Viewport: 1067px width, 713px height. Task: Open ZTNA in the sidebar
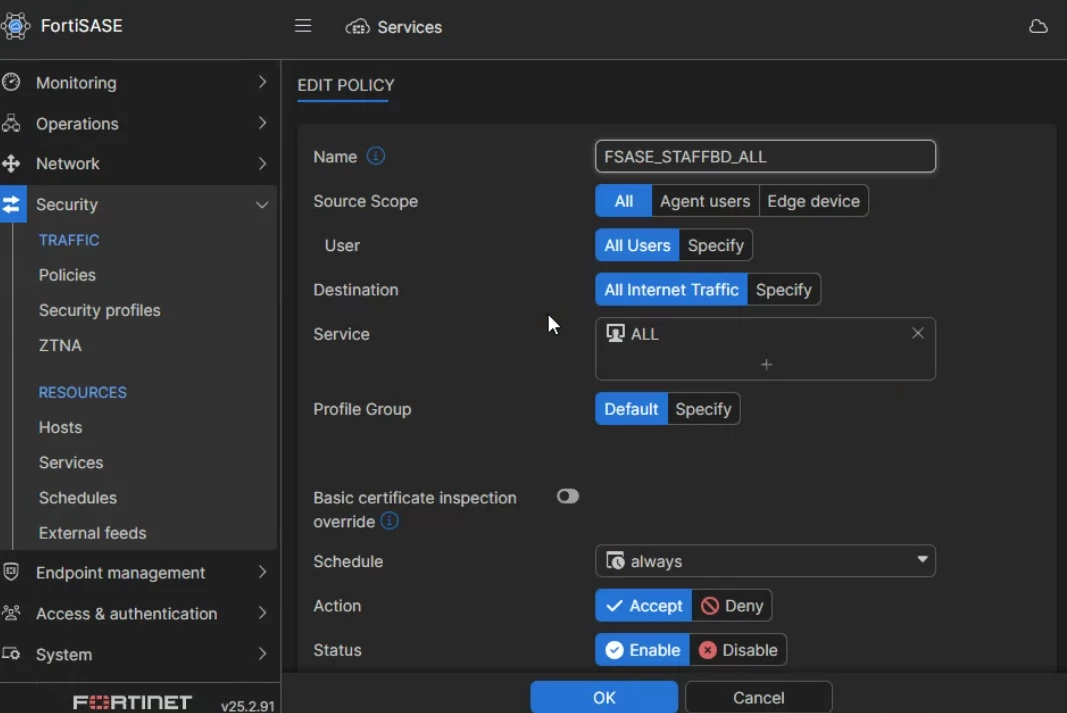pyautogui.click(x=60, y=346)
